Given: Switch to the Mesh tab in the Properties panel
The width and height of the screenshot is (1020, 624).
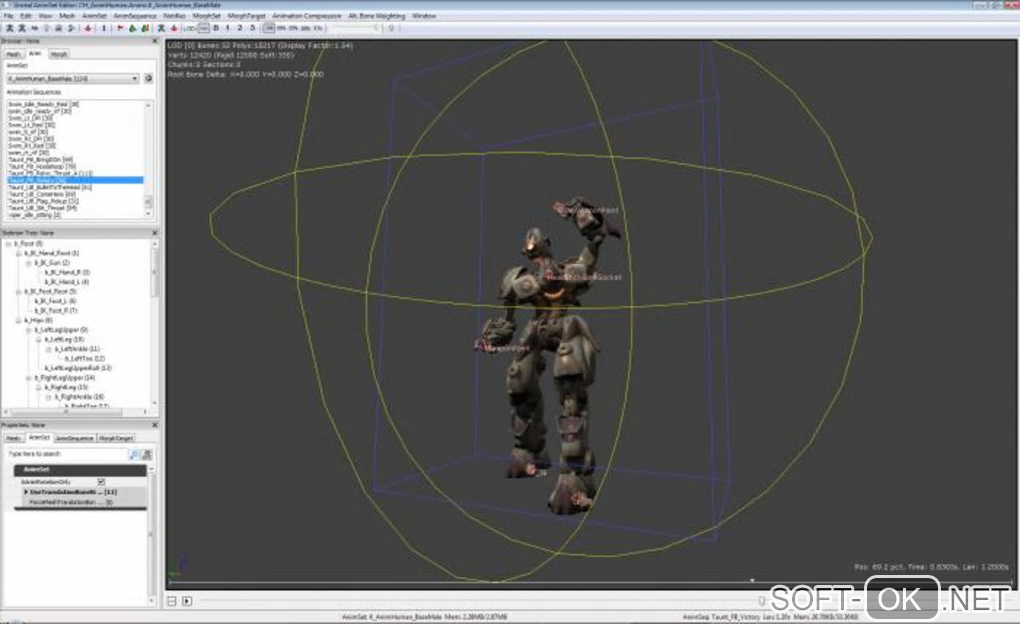Looking at the screenshot, I should [14, 438].
